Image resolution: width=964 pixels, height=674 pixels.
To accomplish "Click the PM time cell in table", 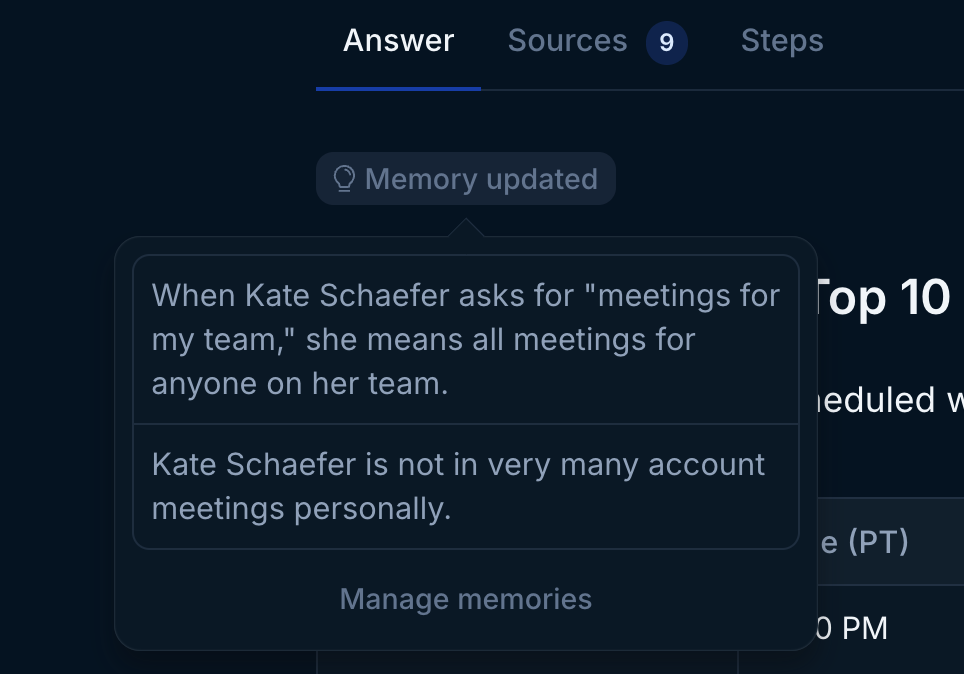I will (x=850, y=628).
